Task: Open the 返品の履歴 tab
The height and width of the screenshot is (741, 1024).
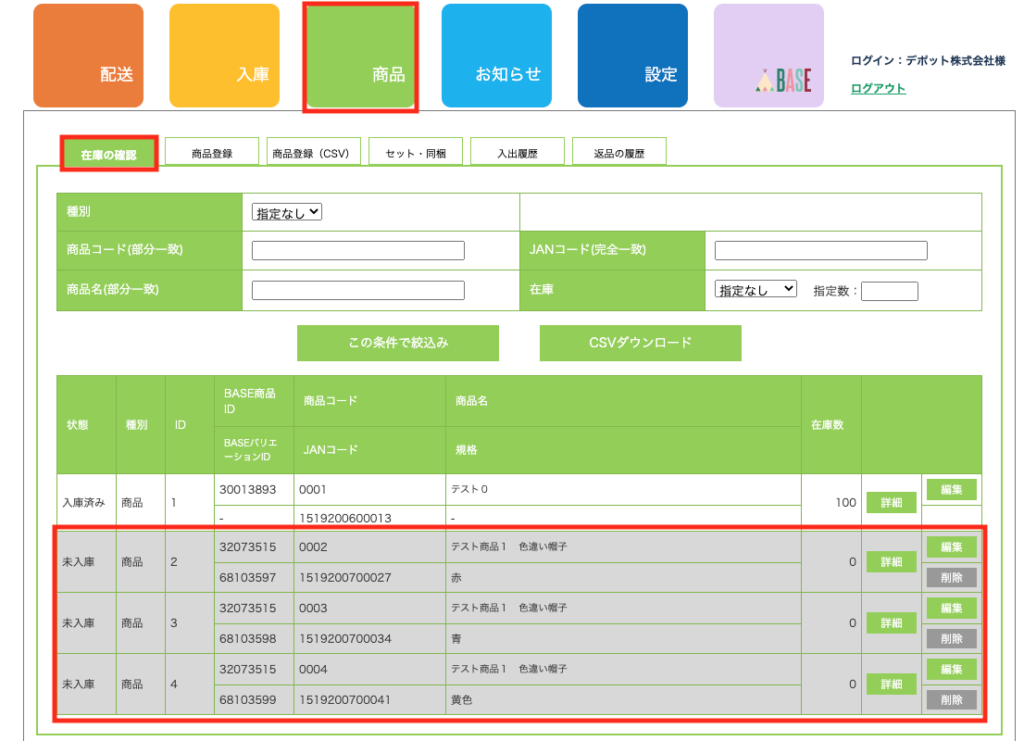Action: coord(619,154)
